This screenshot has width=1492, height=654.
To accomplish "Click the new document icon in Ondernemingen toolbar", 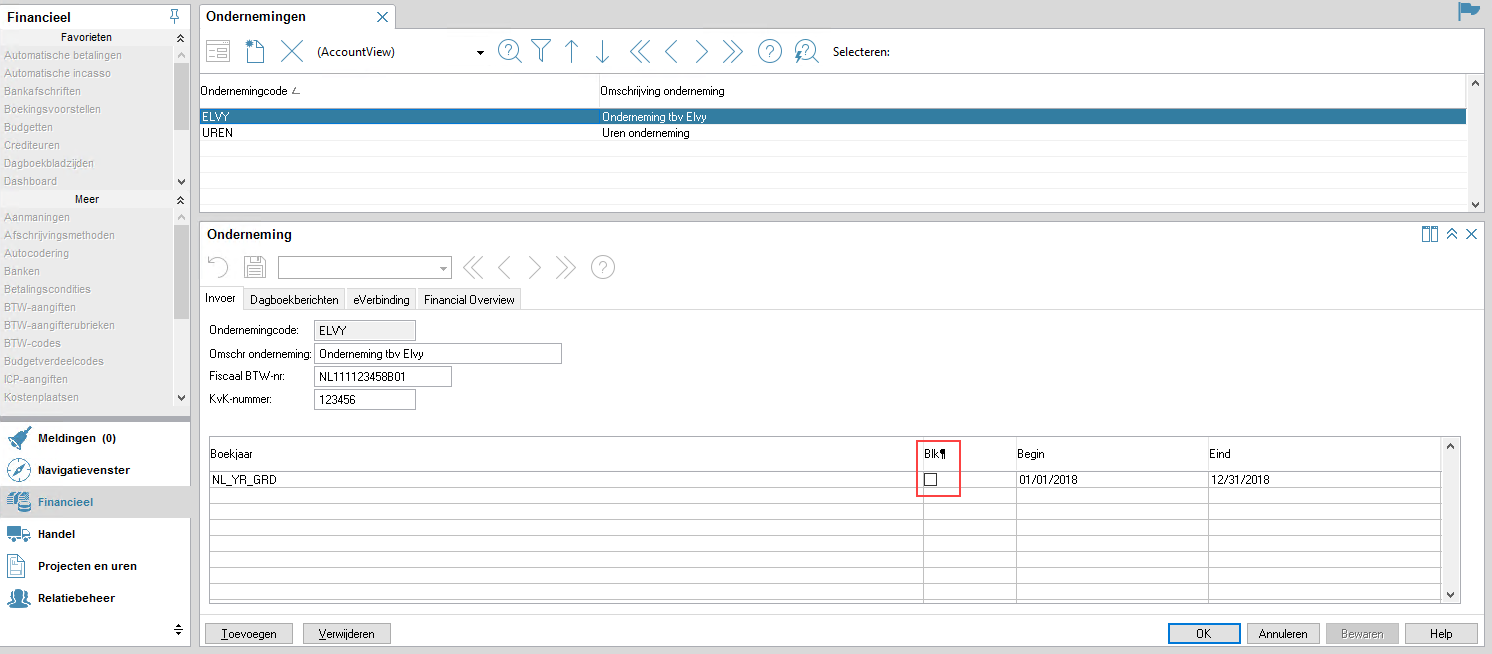I will [x=254, y=52].
